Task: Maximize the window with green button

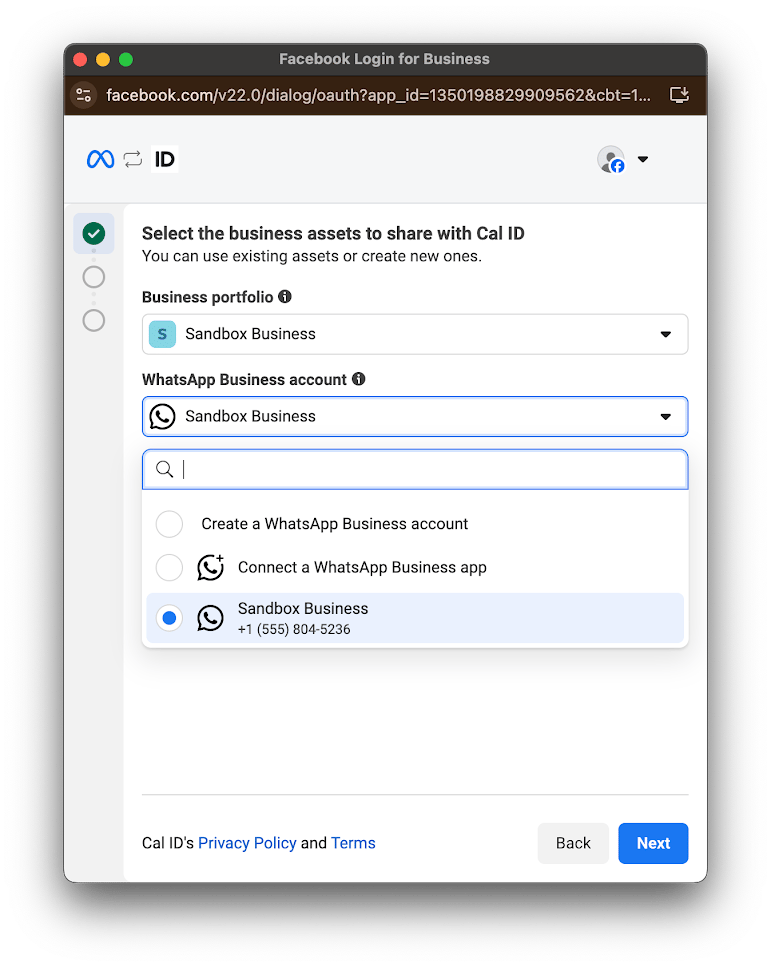Action: tap(126, 59)
